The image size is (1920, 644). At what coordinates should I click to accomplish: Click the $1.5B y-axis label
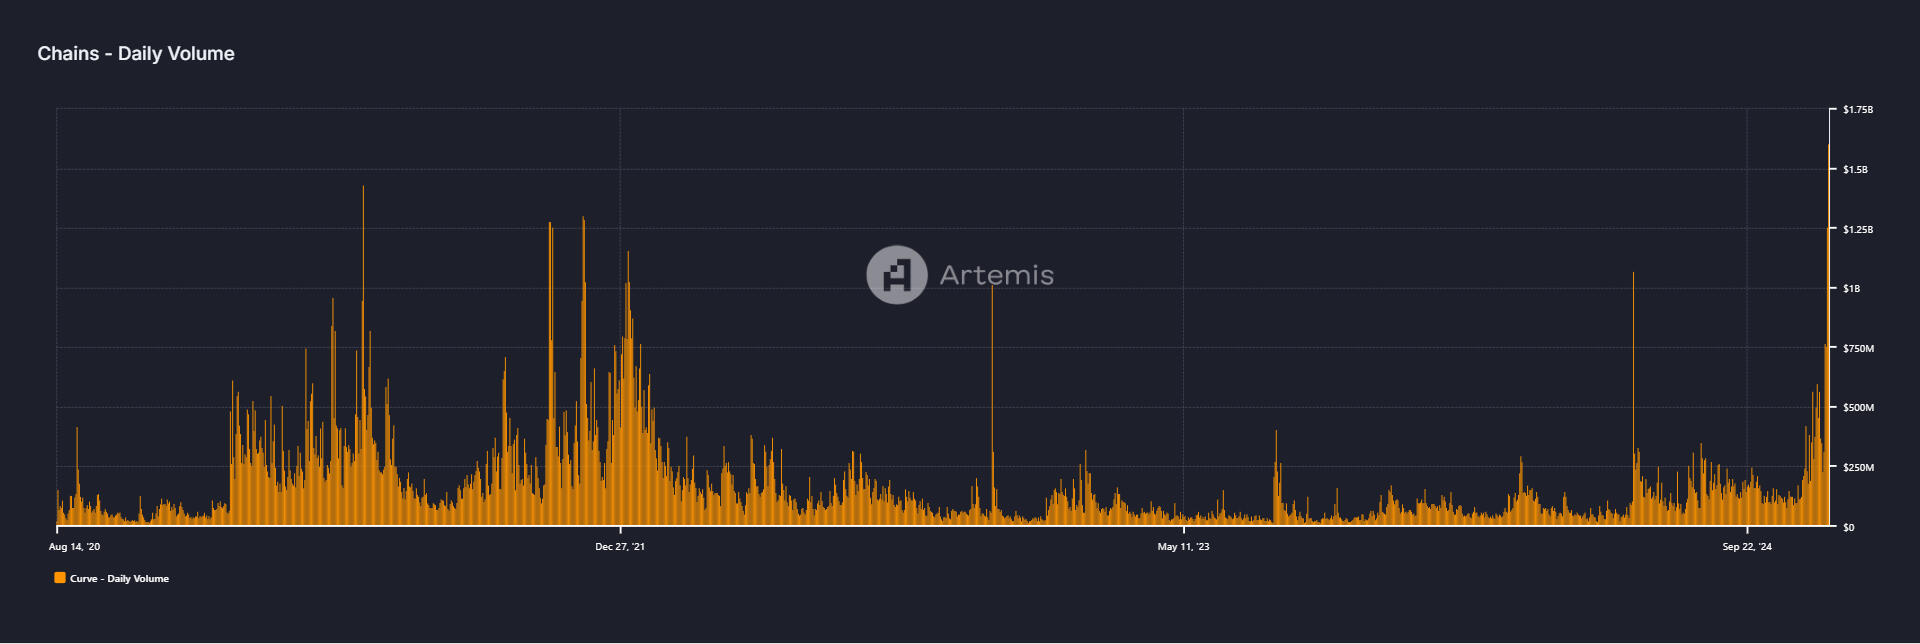(1855, 170)
